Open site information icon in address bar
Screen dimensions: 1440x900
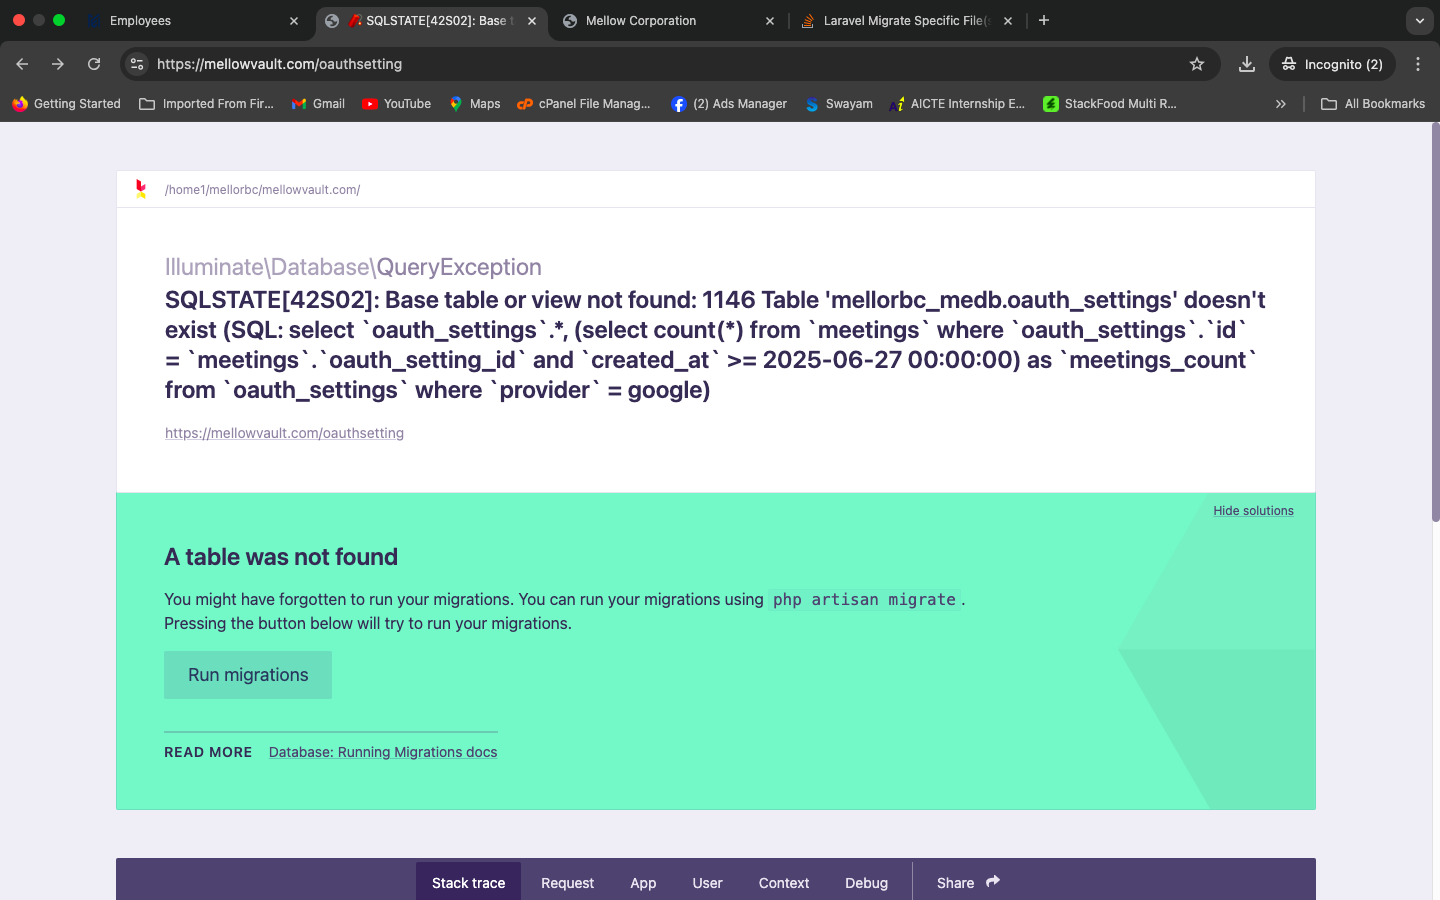(x=137, y=64)
